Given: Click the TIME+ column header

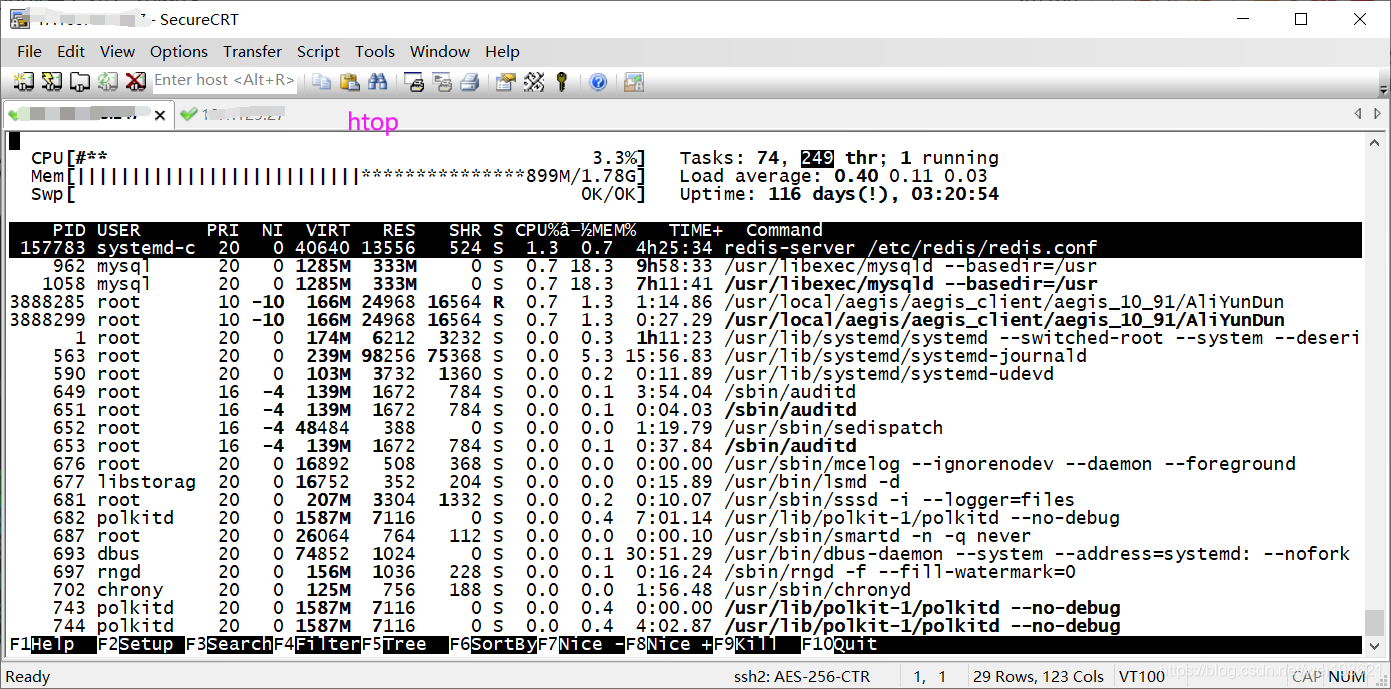Looking at the screenshot, I should [x=696, y=230].
